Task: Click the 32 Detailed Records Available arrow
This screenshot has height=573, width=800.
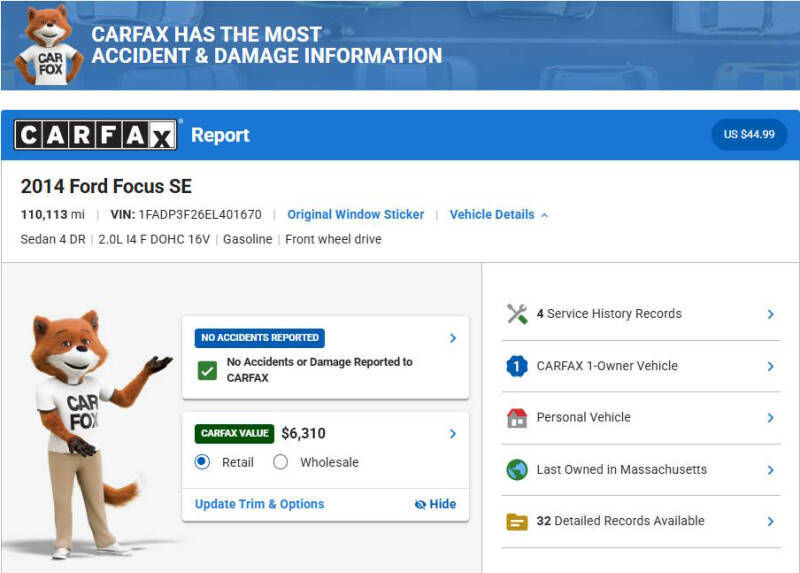Action: pos(770,521)
